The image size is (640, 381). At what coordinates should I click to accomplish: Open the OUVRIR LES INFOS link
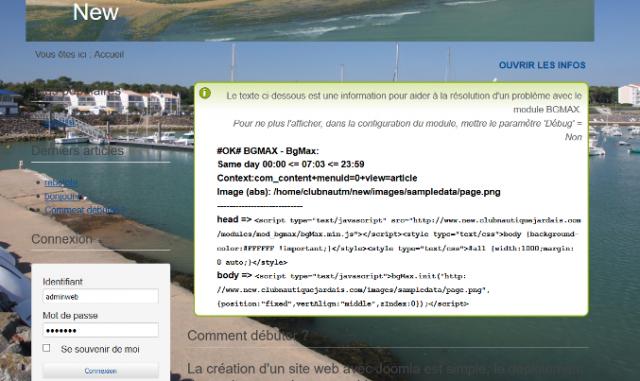542,65
